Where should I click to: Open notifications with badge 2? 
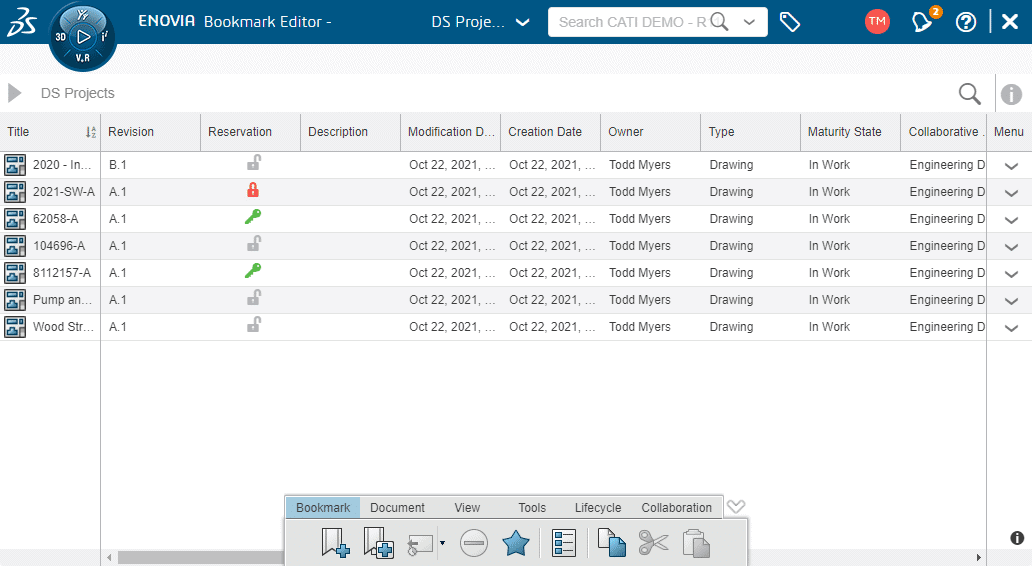click(923, 21)
